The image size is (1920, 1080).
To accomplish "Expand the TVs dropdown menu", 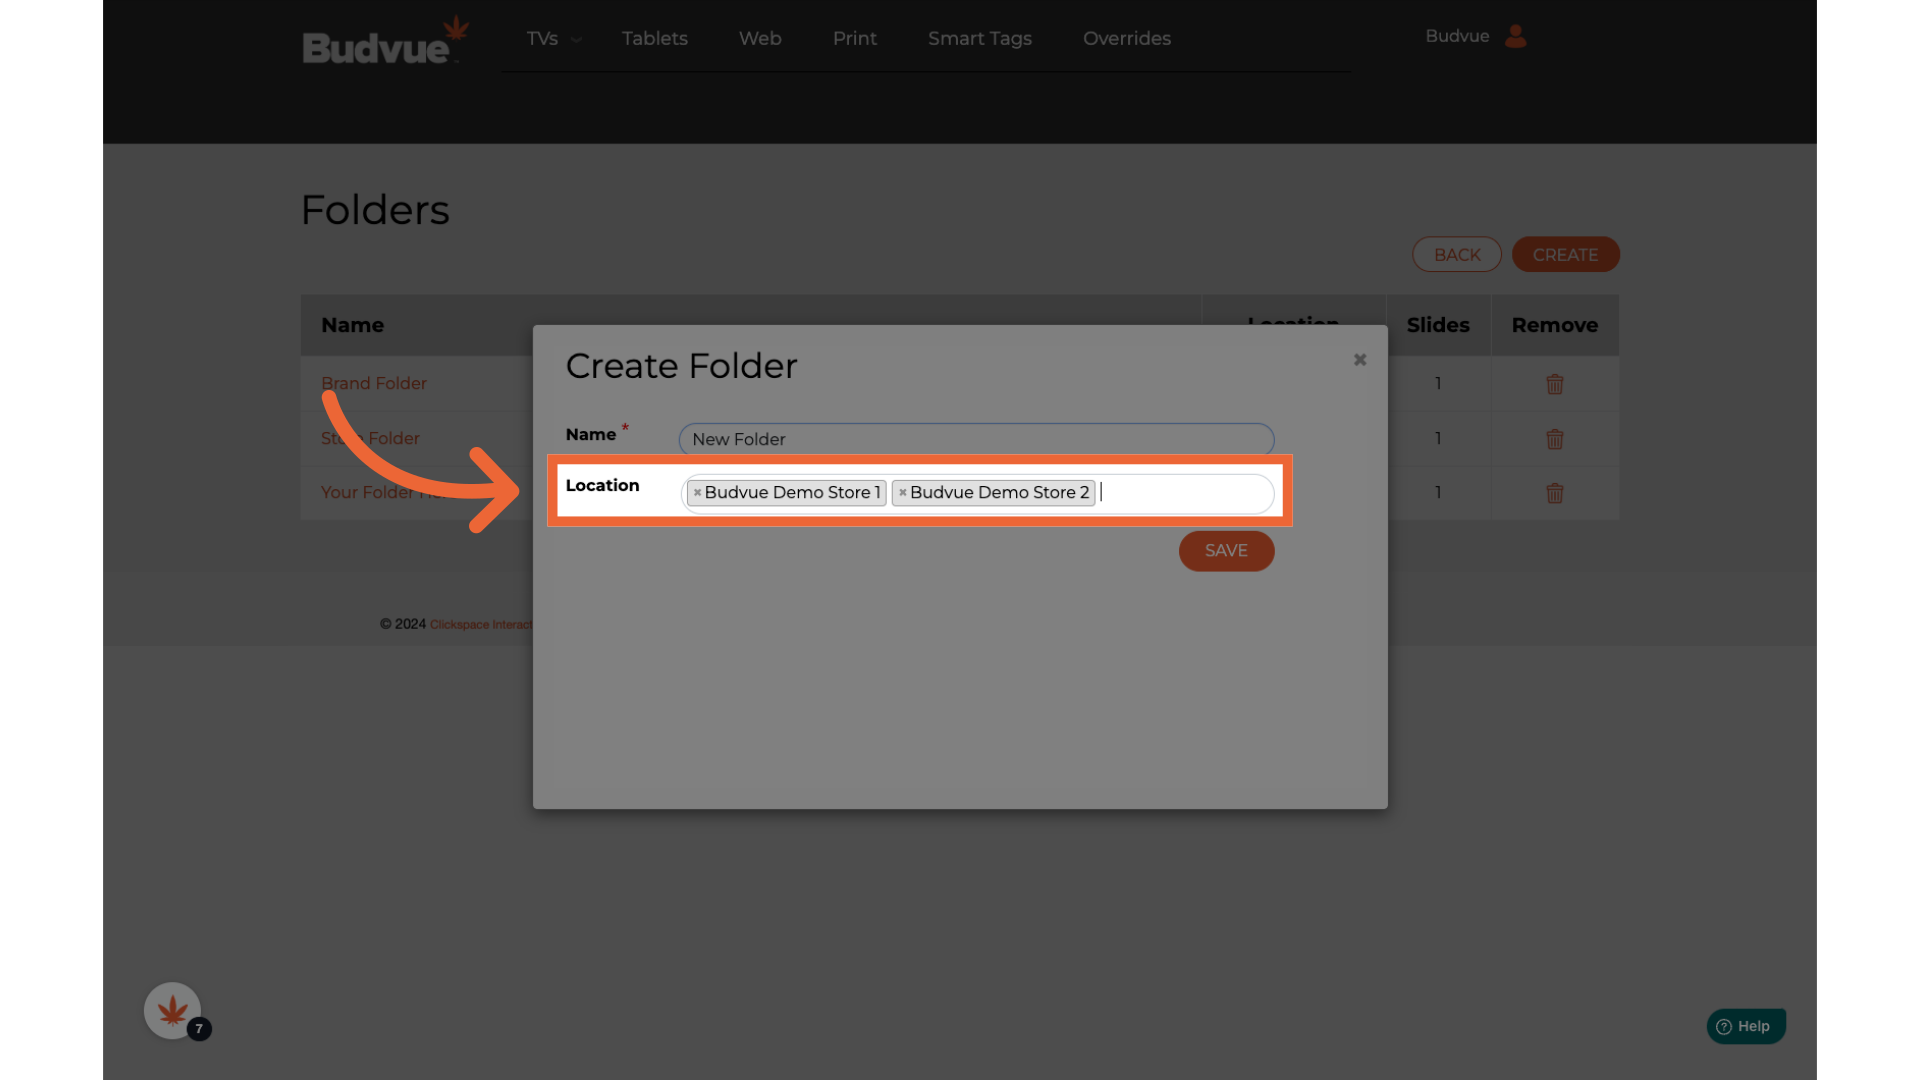I will (553, 39).
